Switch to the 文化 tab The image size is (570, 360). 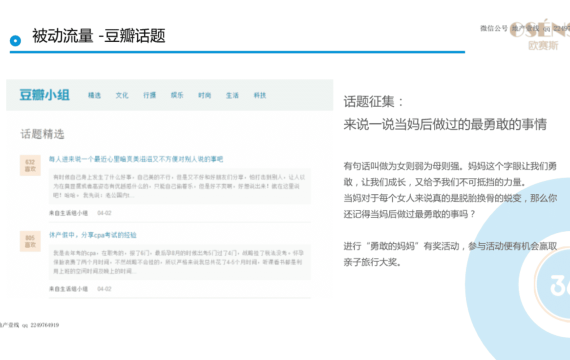[x=122, y=95]
